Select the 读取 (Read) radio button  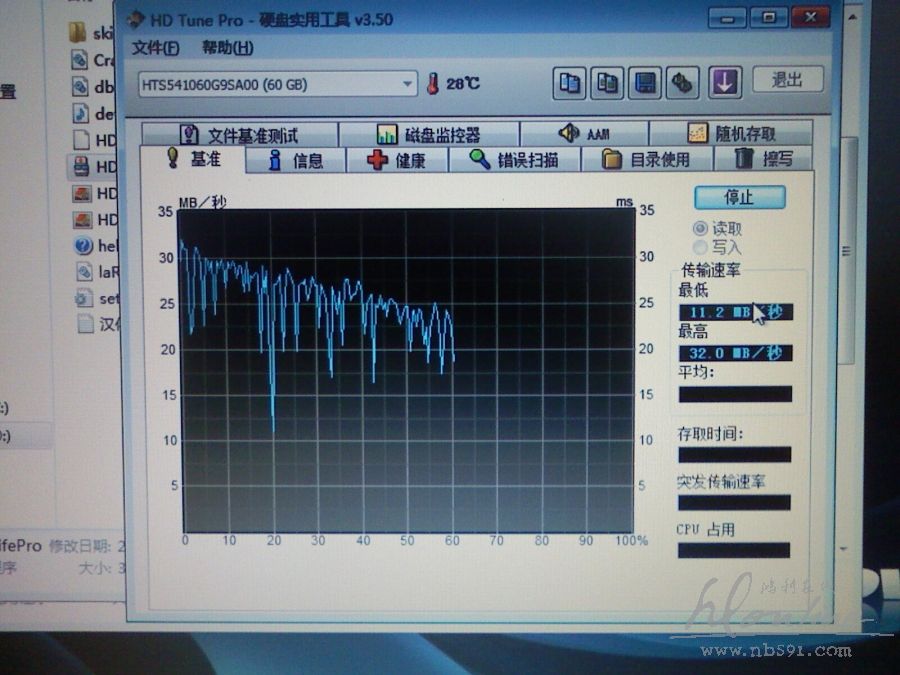pyautogui.click(x=700, y=229)
